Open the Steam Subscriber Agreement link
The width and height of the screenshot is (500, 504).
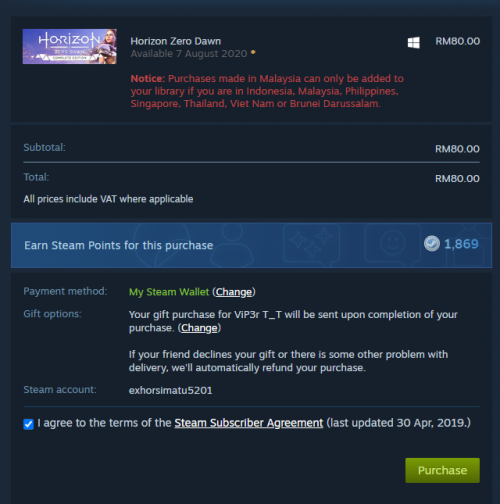[x=249, y=423]
